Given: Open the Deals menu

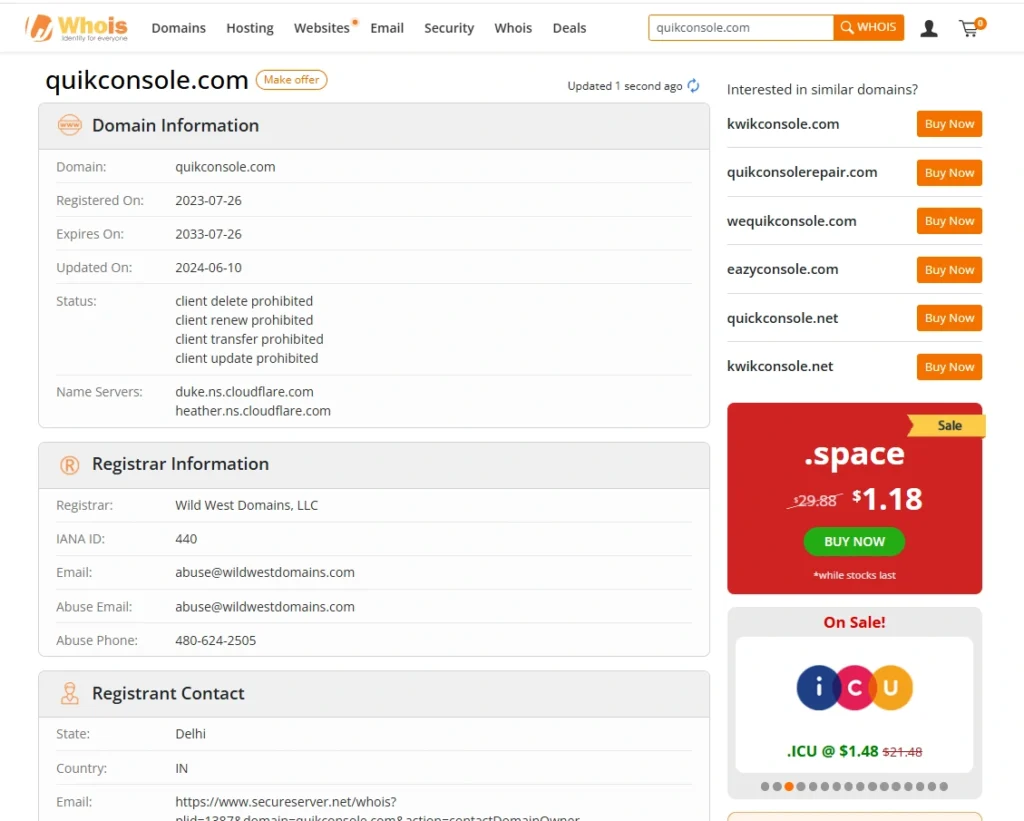Looking at the screenshot, I should coord(569,28).
